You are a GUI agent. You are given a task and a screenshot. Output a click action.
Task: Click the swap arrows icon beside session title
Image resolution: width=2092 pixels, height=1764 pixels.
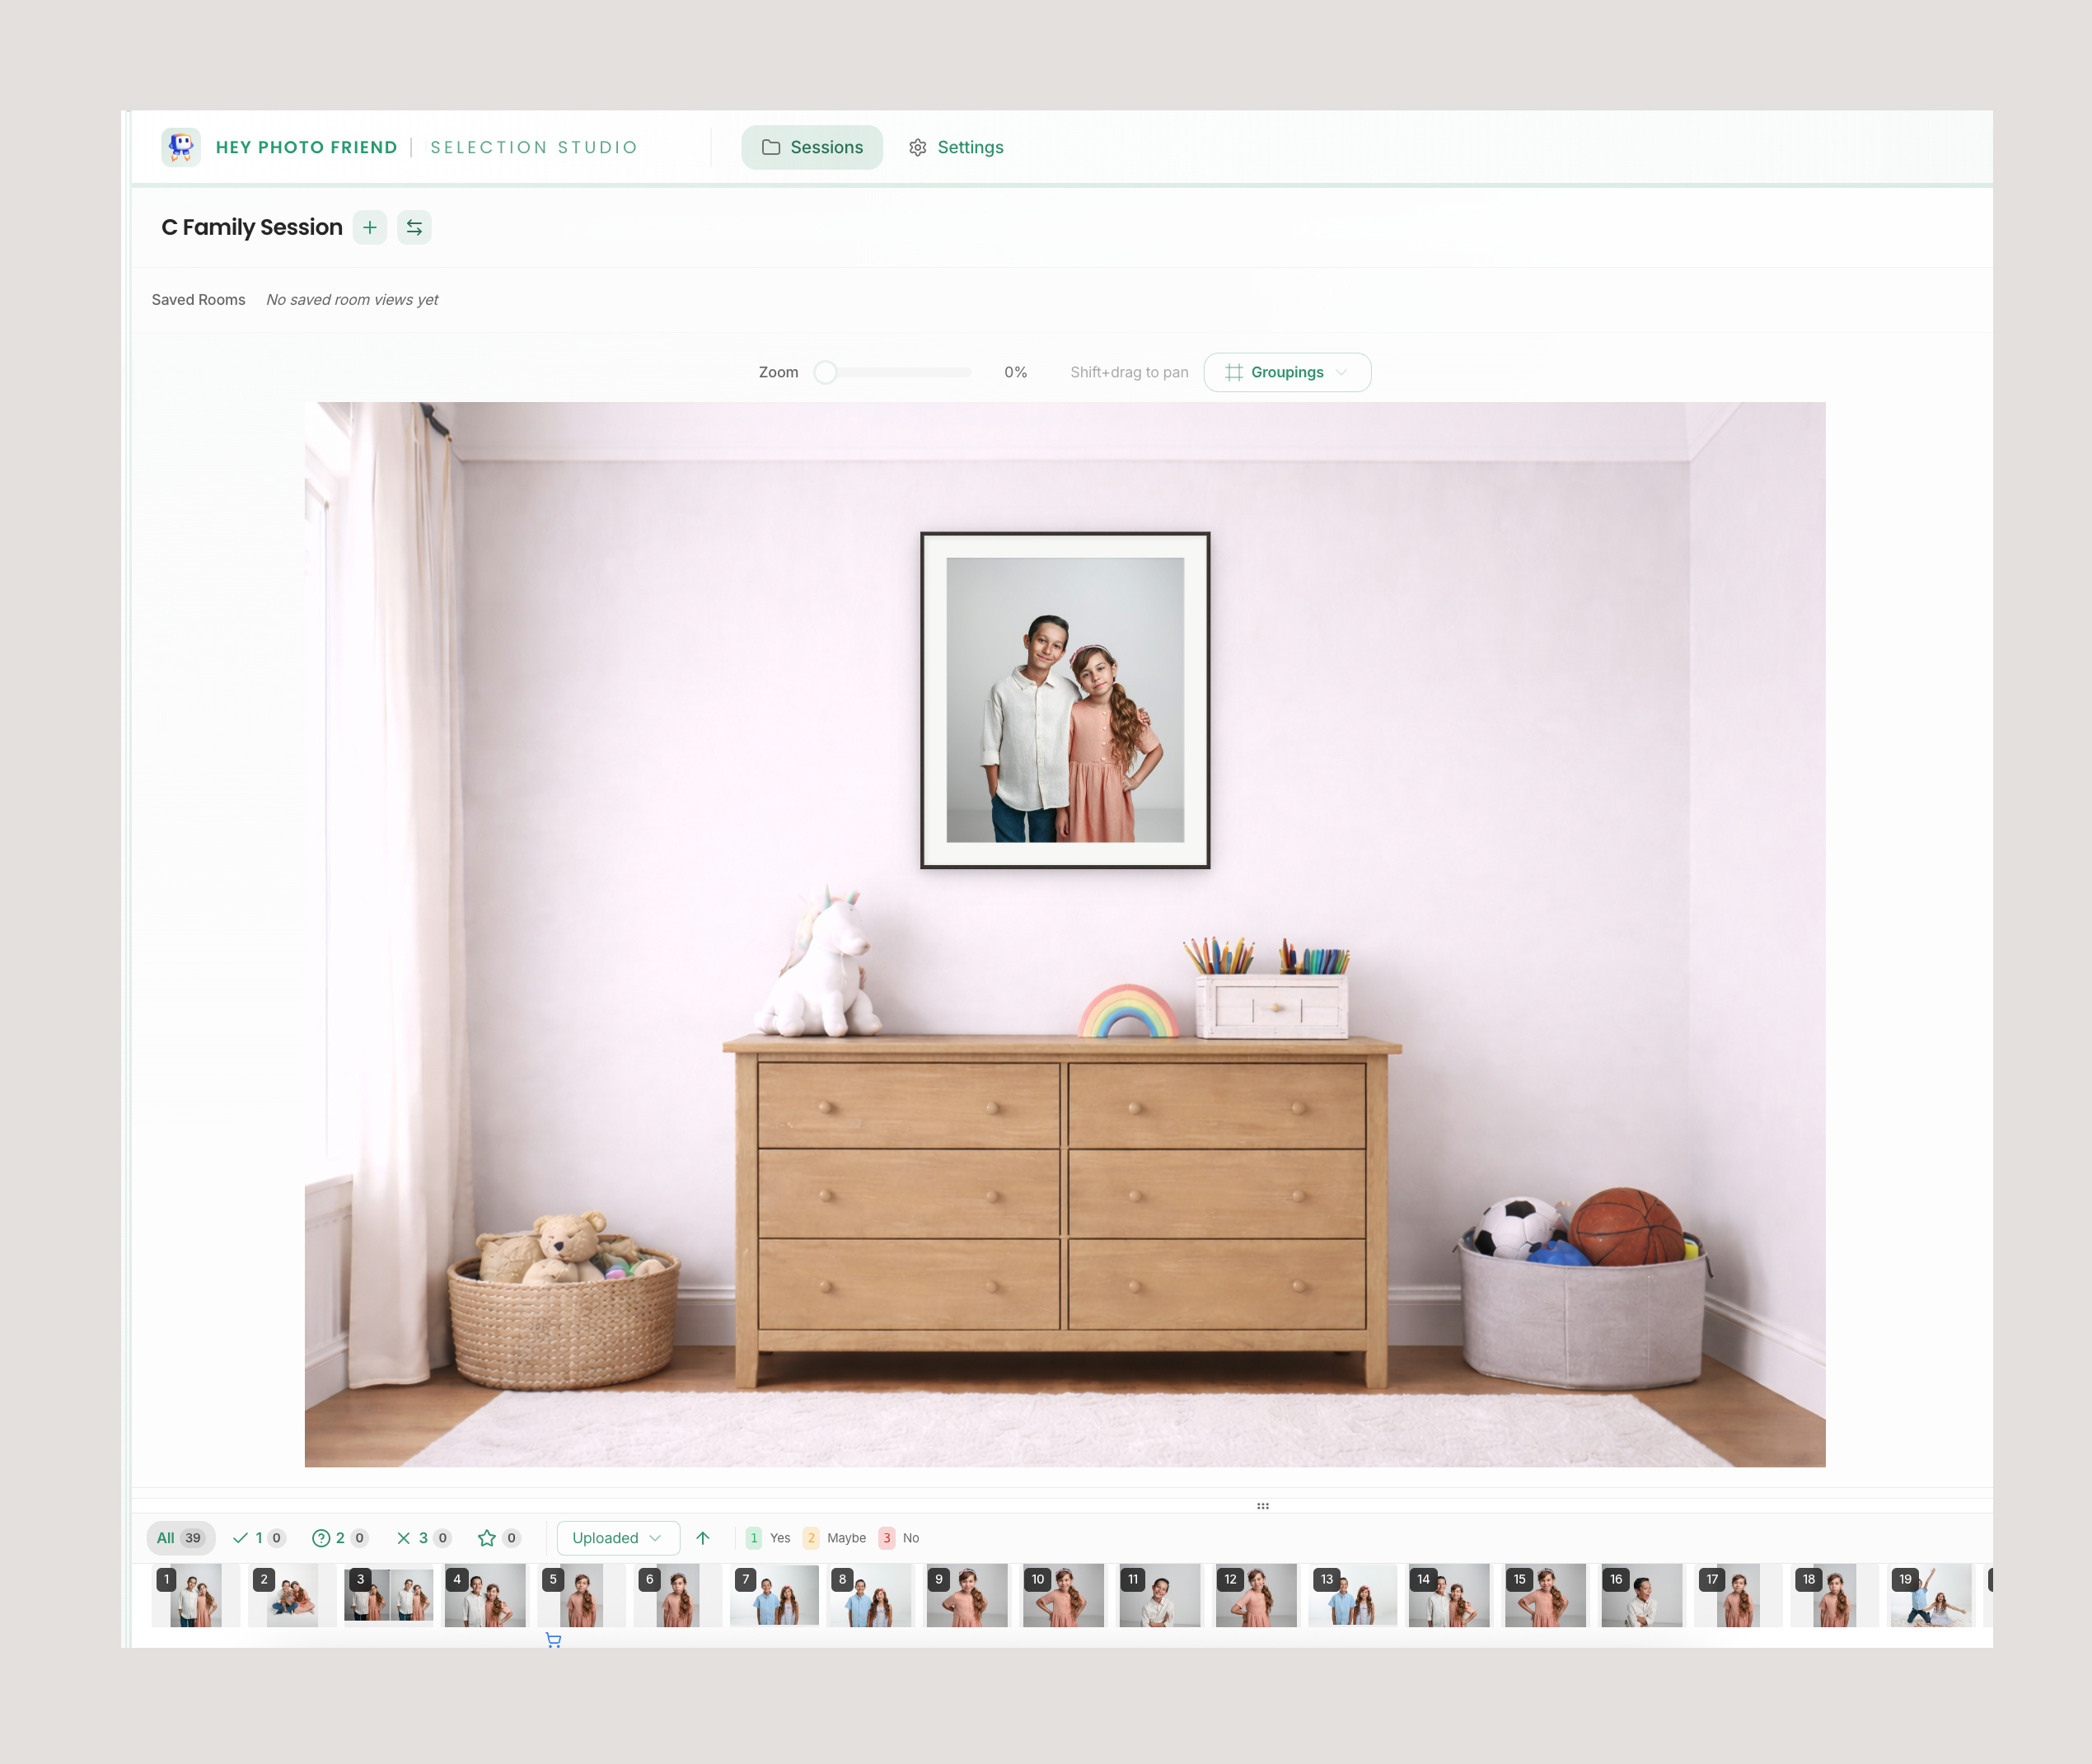tap(414, 228)
